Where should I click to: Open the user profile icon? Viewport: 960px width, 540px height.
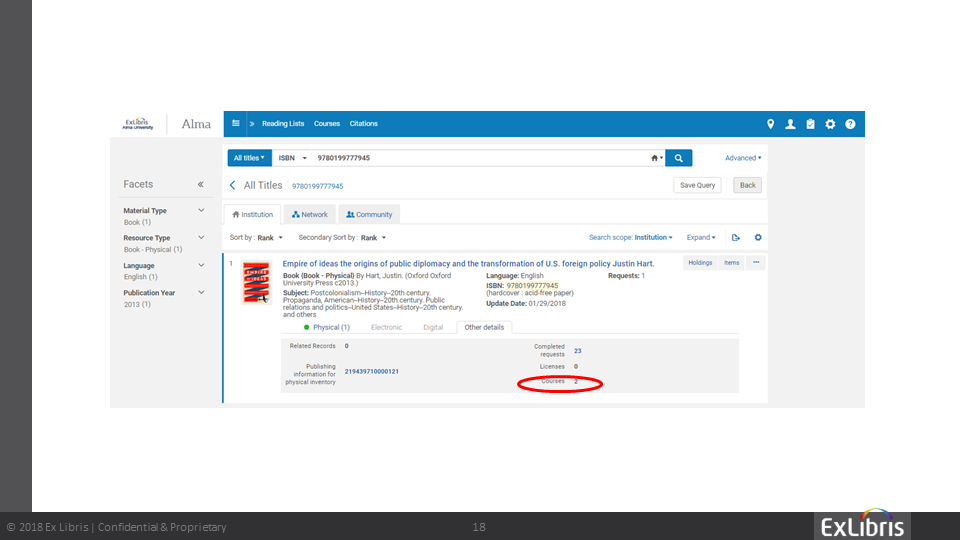coord(790,124)
